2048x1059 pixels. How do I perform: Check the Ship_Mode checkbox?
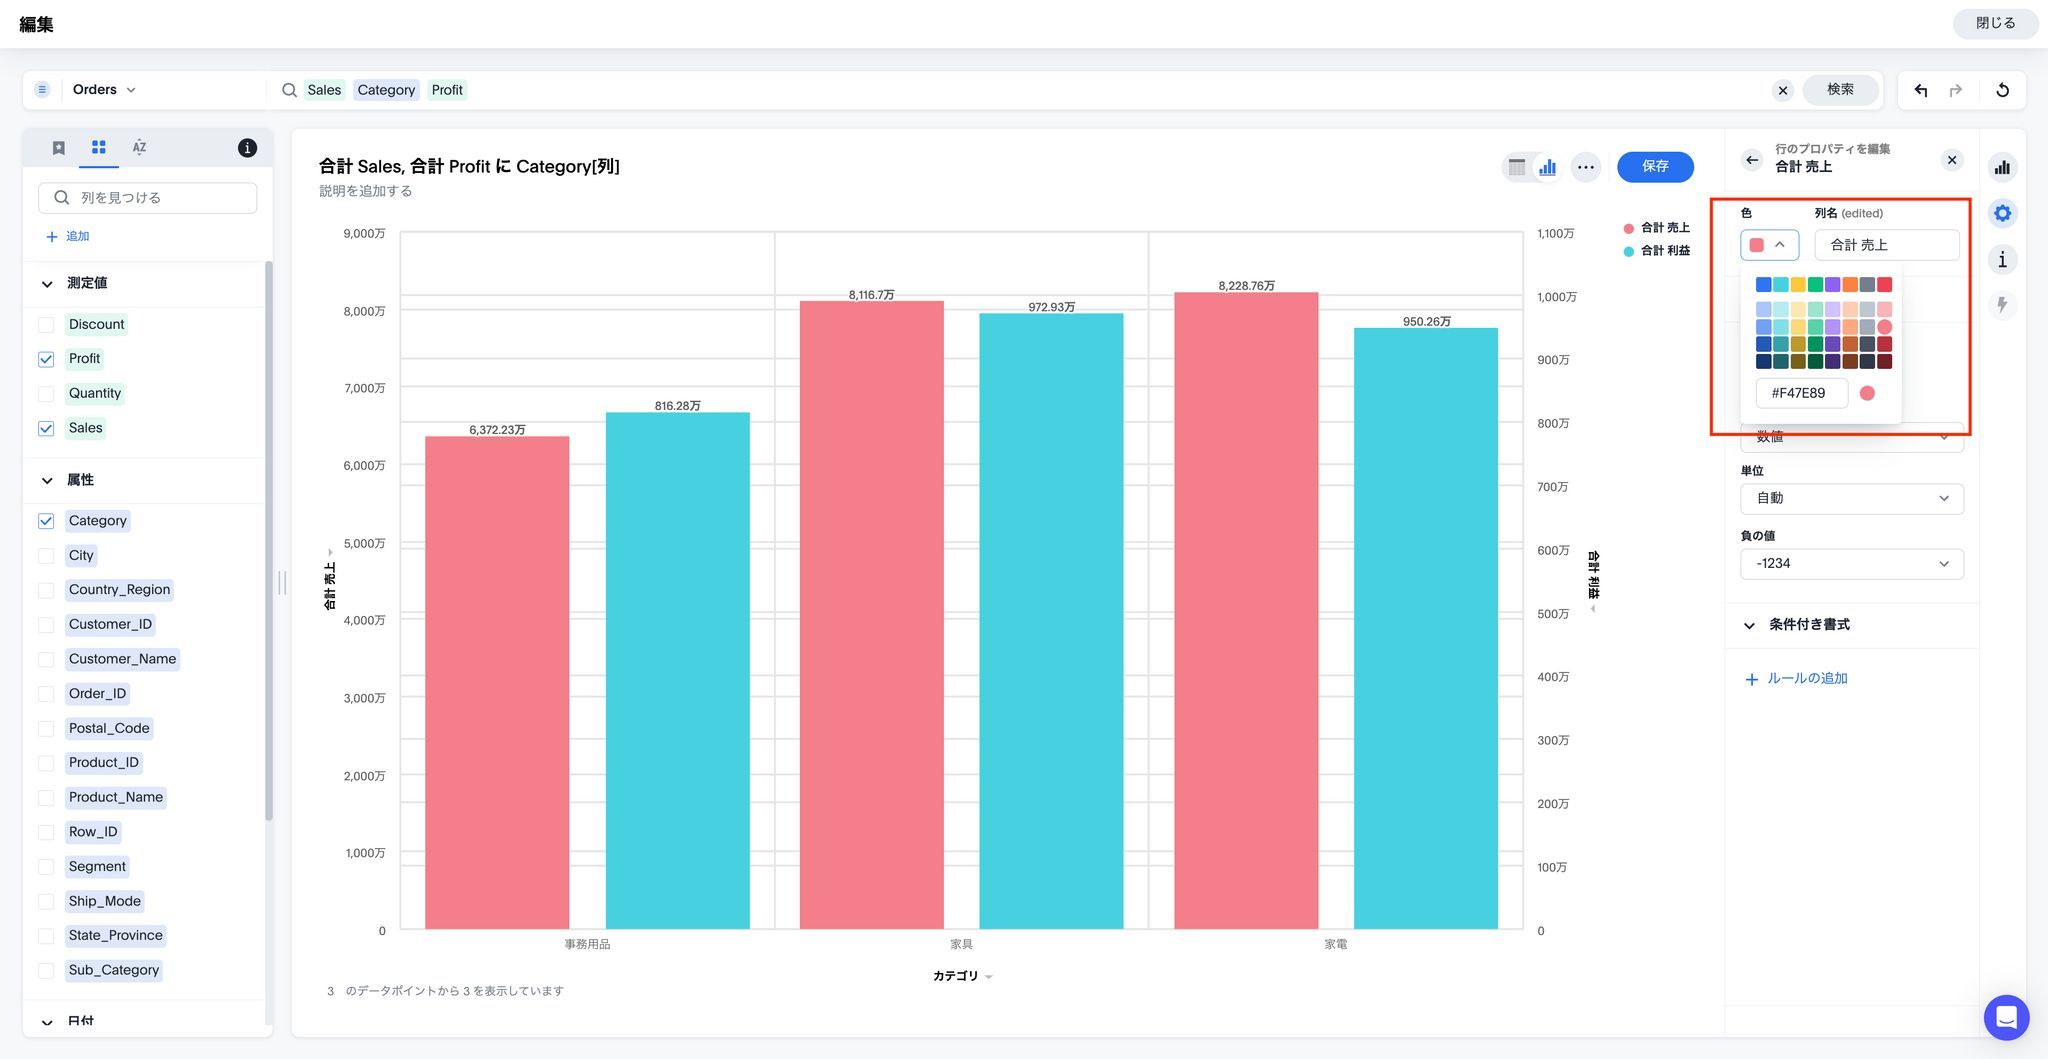(x=46, y=901)
